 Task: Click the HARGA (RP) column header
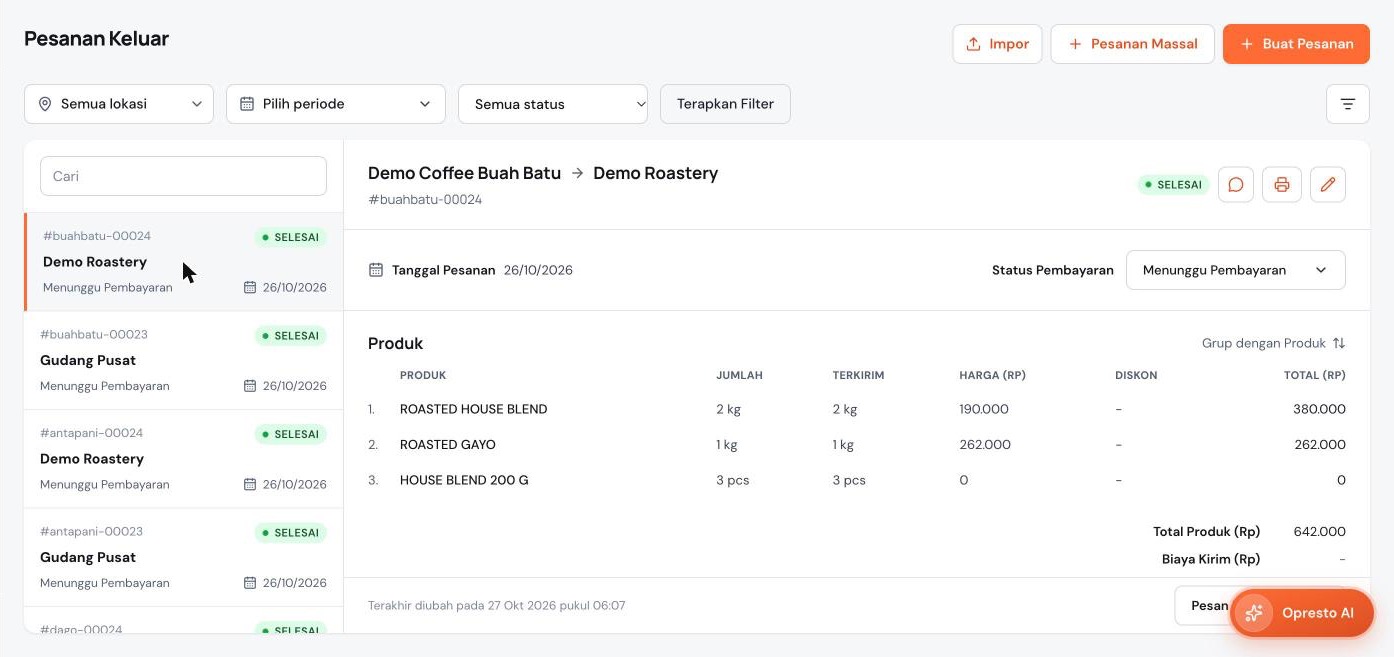(x=993, y=376)
